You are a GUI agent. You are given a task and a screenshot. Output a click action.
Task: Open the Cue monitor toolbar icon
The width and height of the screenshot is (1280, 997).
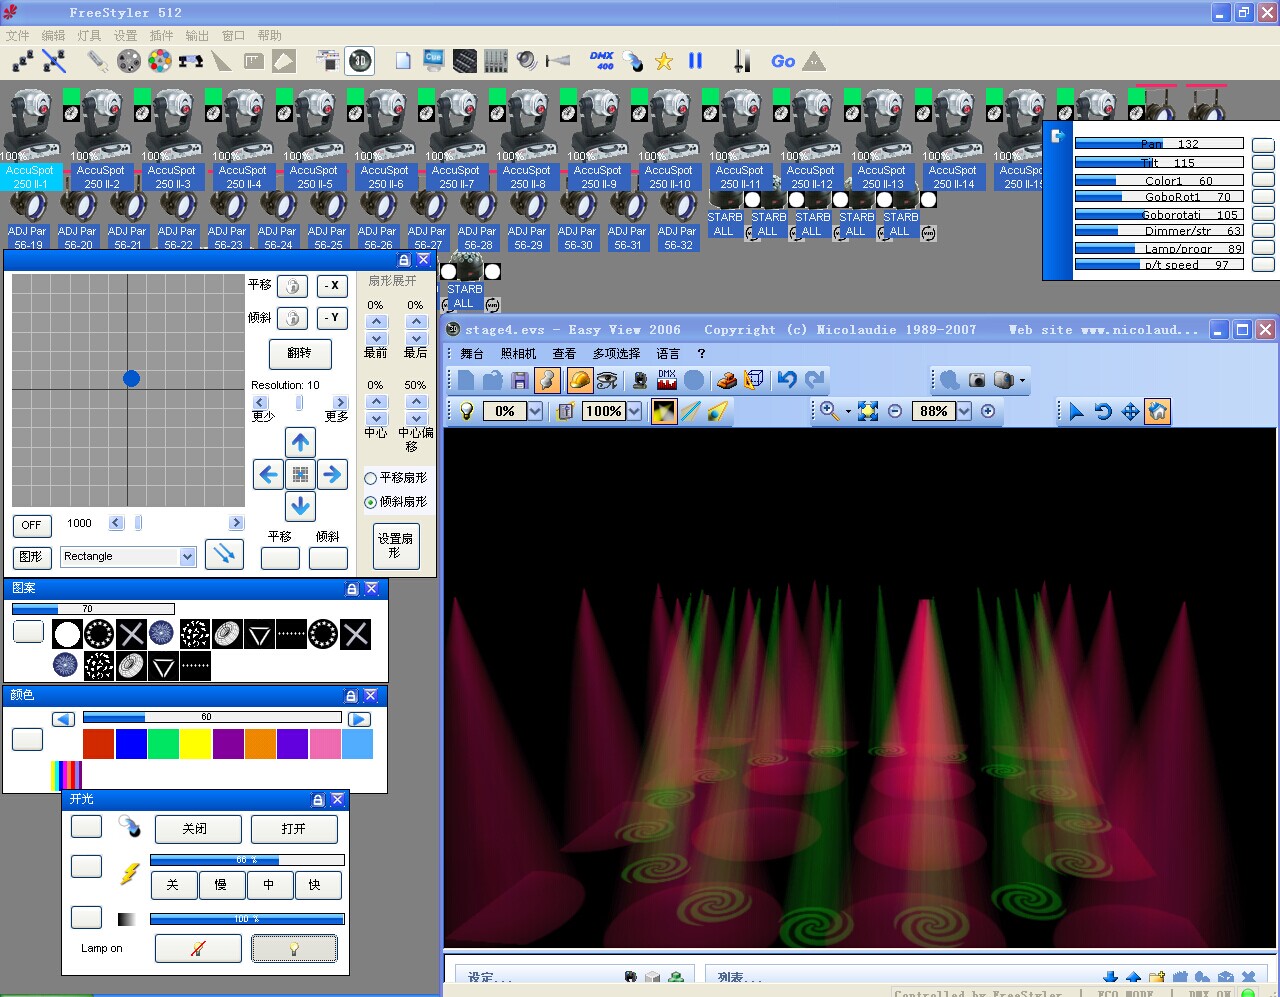click(x=434, y=61)
